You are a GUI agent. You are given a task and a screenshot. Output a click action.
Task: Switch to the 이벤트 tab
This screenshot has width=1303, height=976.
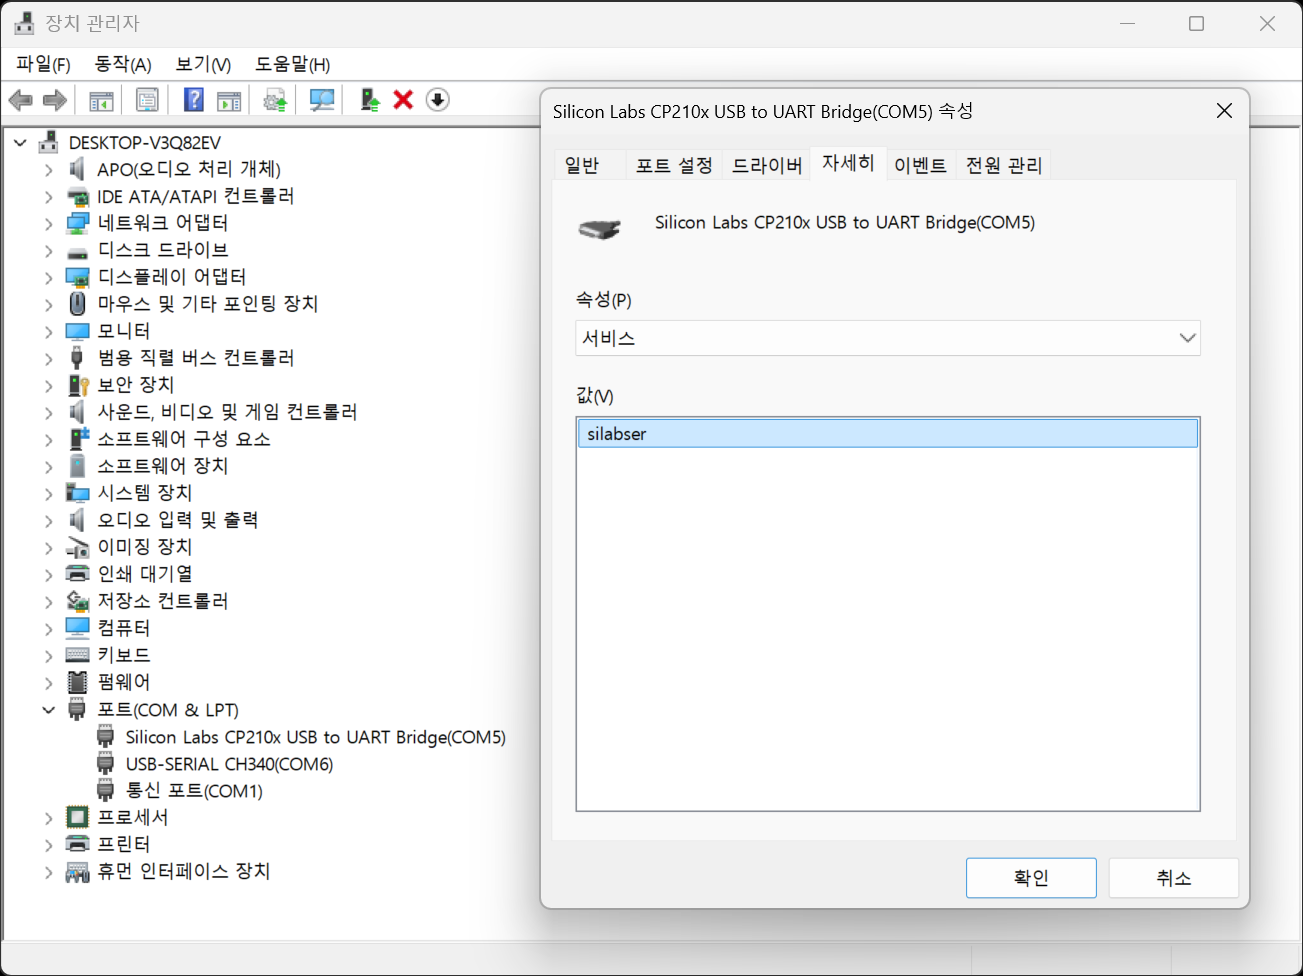click(x=920, y=165)
